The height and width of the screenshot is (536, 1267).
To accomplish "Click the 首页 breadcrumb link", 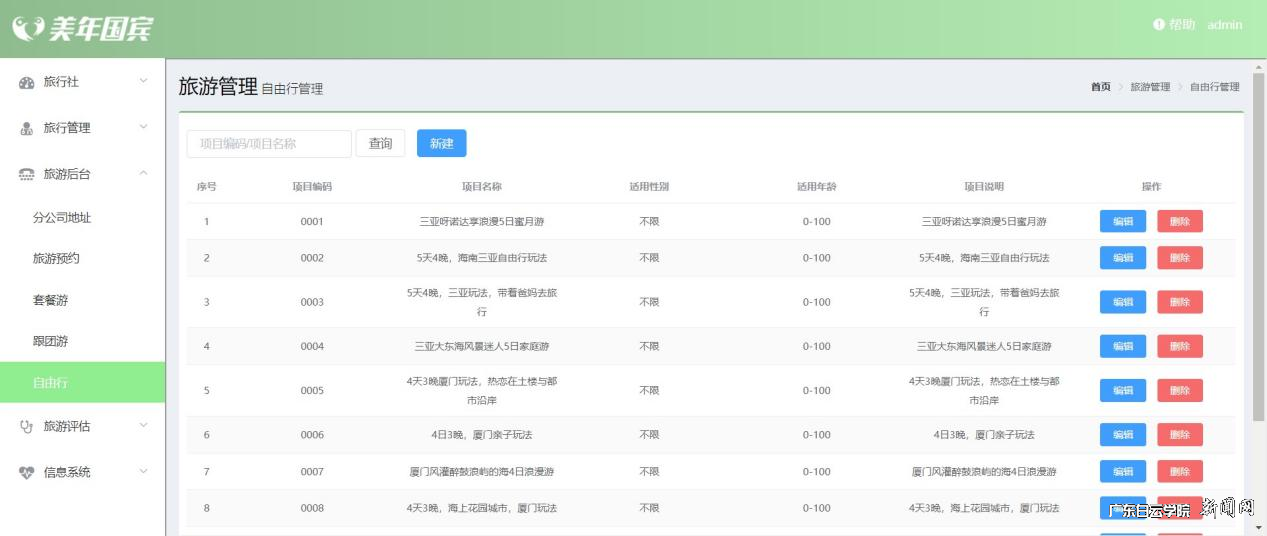I will coord(1100,87).
